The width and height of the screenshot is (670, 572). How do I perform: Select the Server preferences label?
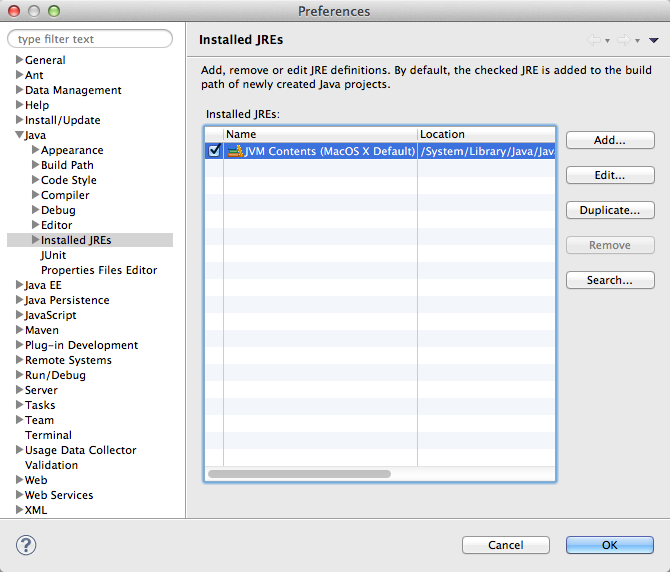pos(41,390)
